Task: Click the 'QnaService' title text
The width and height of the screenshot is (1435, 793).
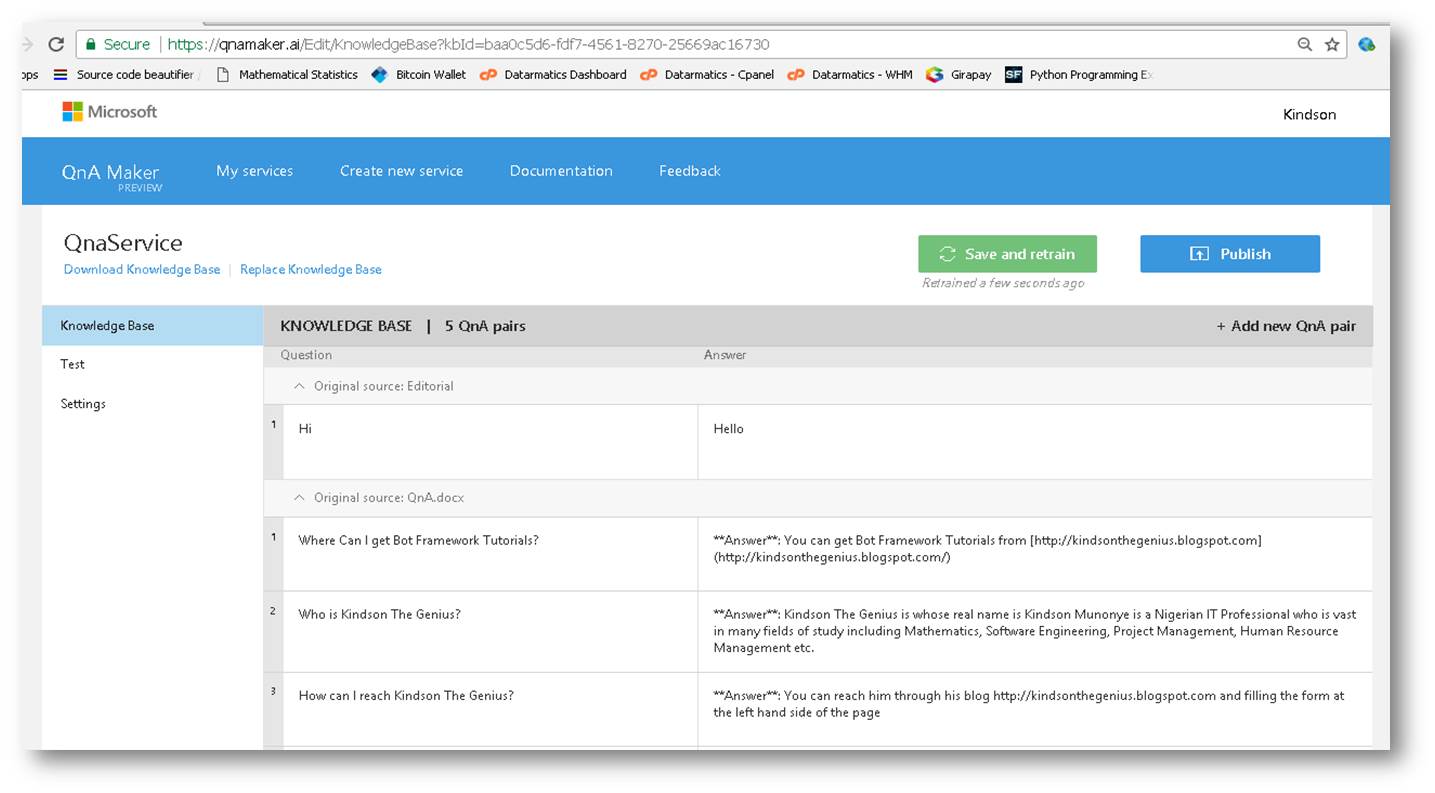Action: pos(123,243)
